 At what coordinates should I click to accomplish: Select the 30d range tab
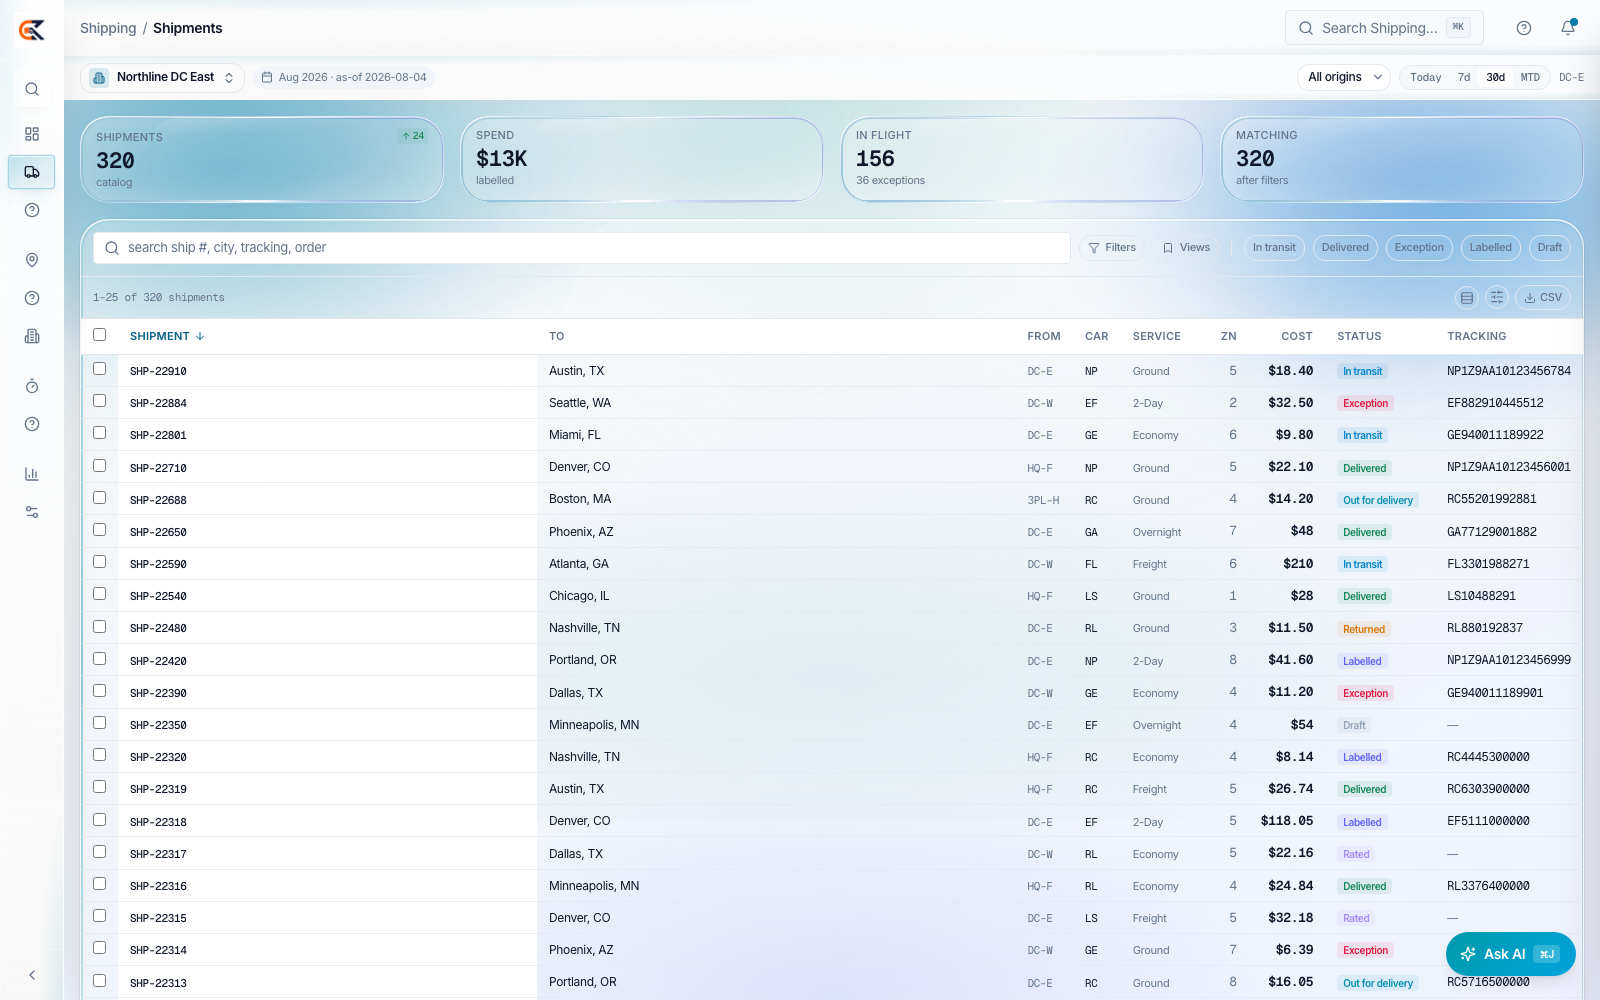[x=1495, y=77]
